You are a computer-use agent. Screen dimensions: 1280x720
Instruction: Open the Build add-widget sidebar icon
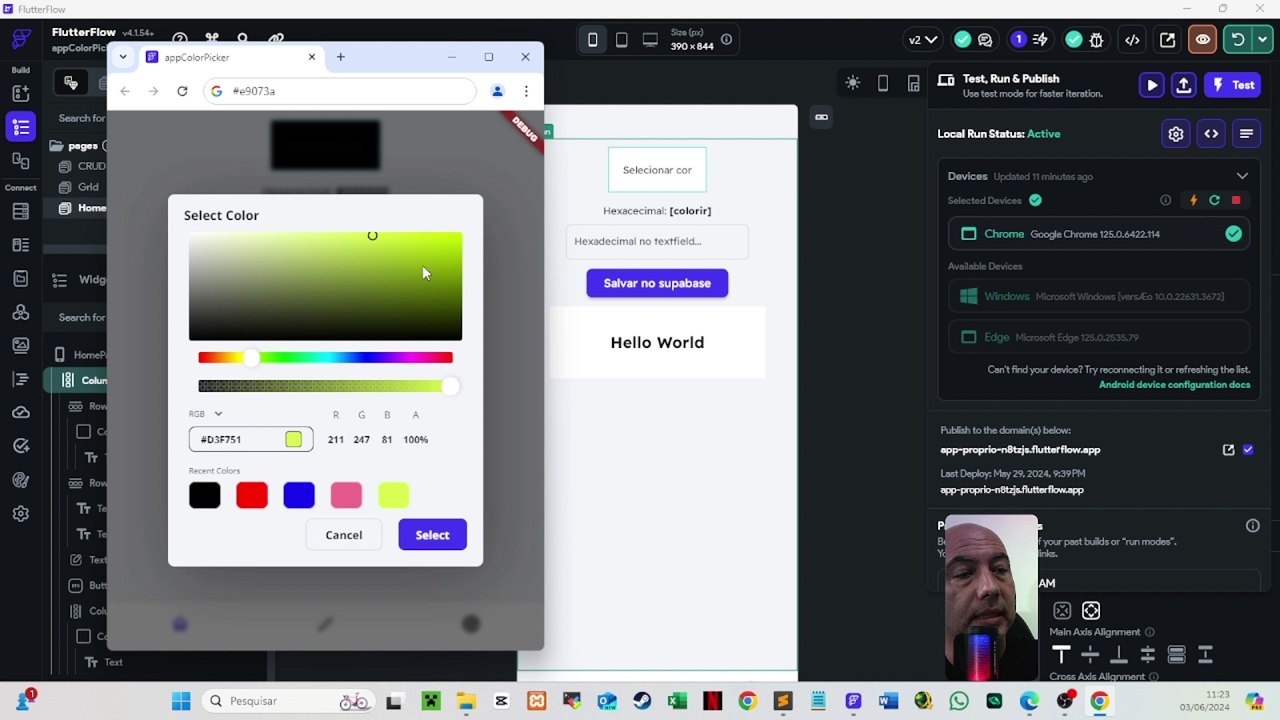(x=21, y=93)
